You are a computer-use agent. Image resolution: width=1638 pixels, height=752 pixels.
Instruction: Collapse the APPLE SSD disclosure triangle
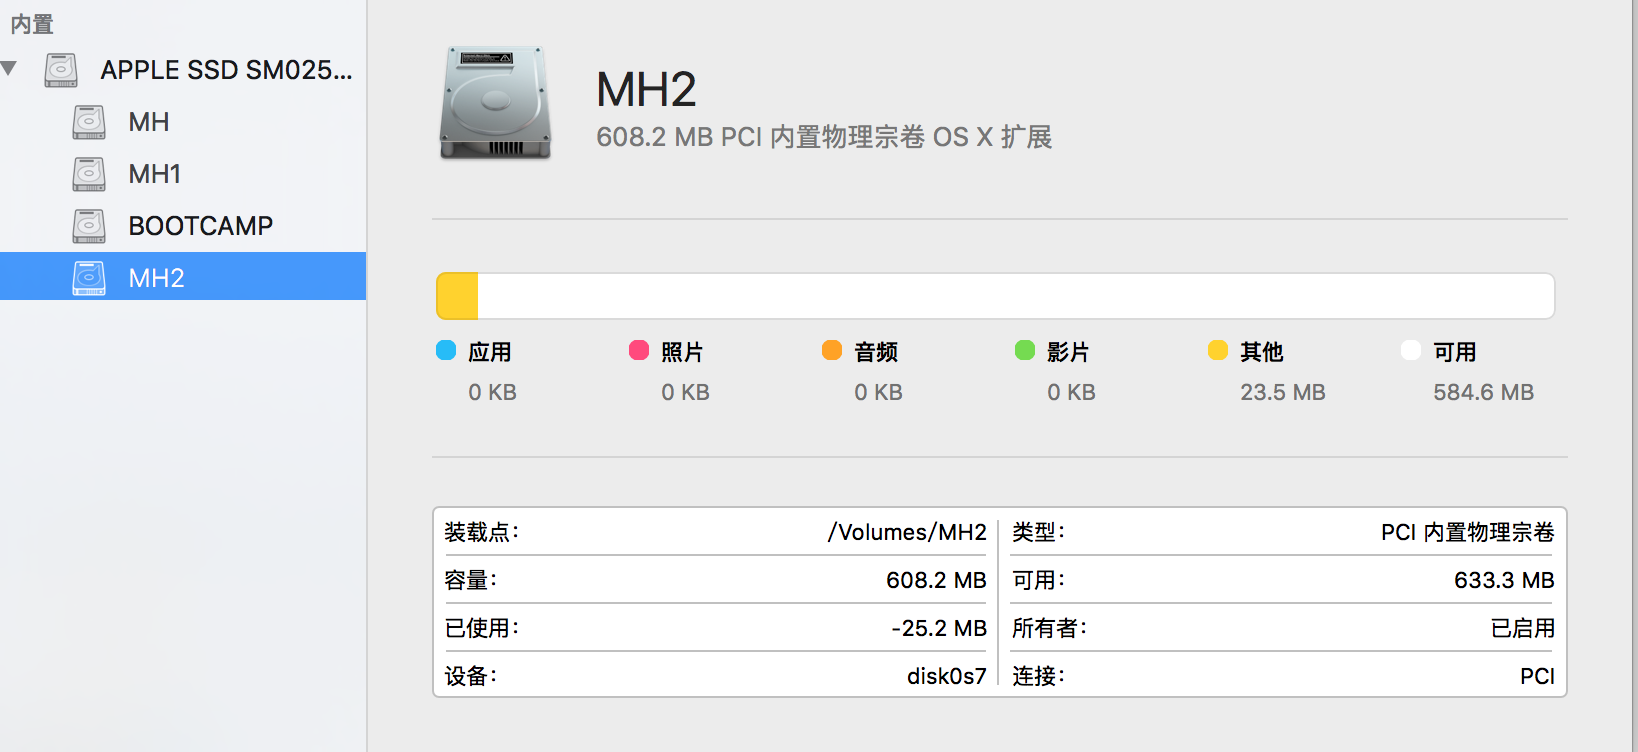click(x=9, y=69)
